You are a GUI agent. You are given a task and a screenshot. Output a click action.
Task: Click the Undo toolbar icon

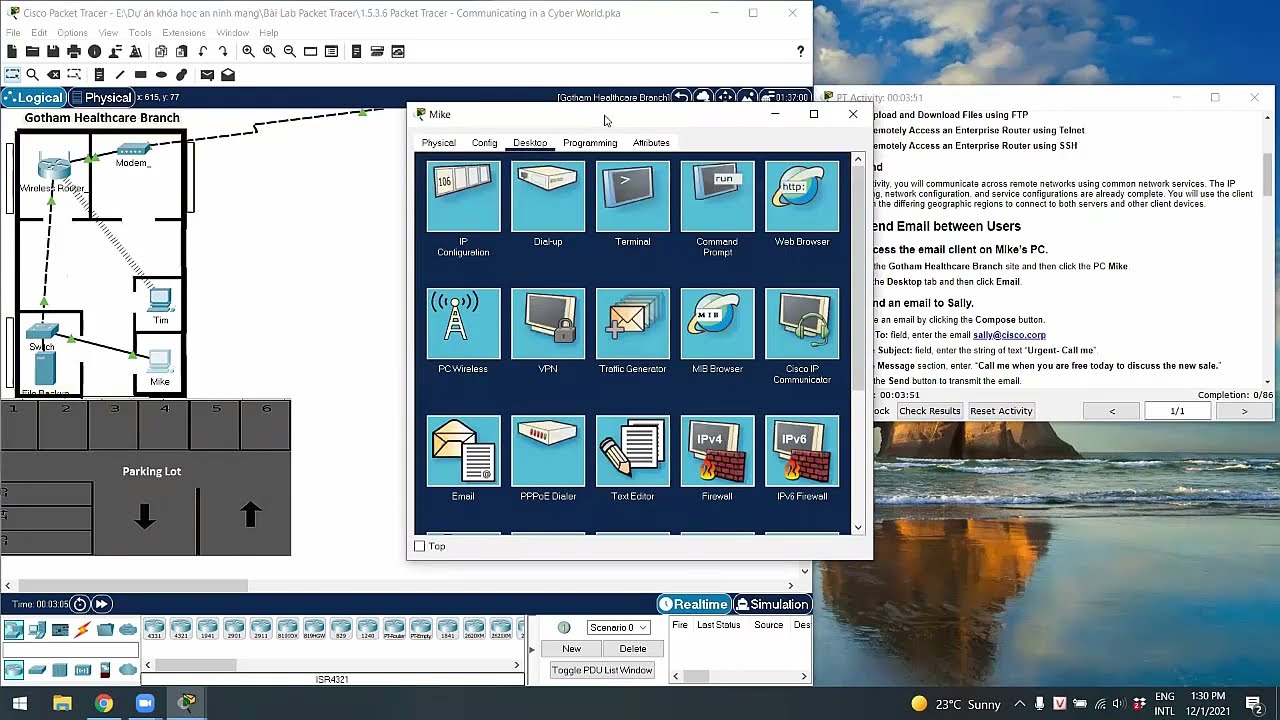pyautogui.click(x=203, y=51)
